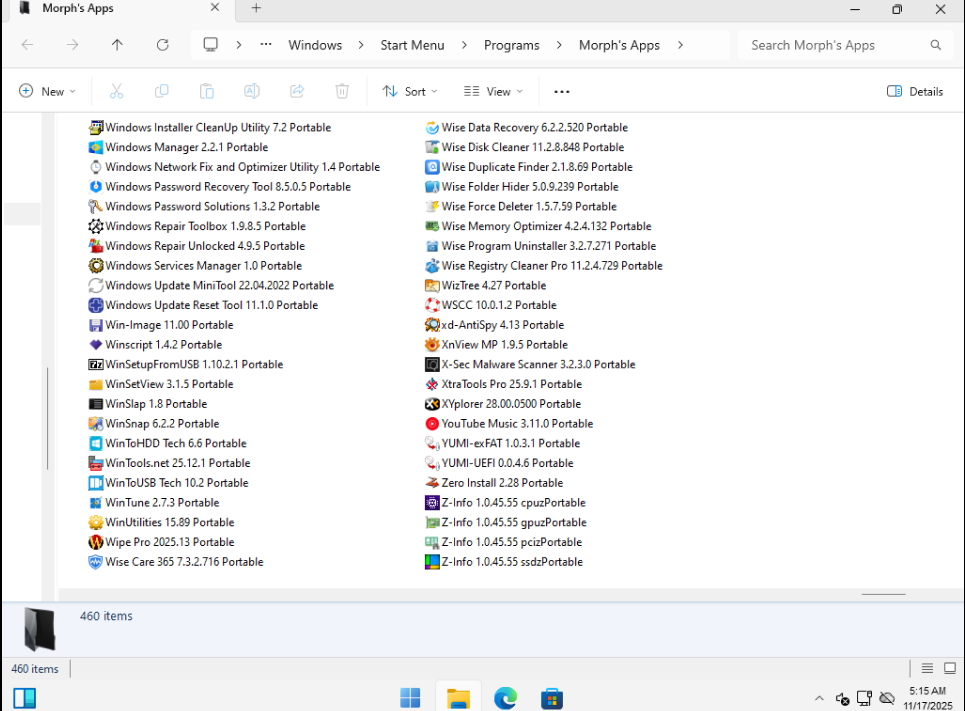Image resolution: width=965 pixels, height=711 pixels.
Task: Switch to details list view in status bar
Action: tap(927, 668)
